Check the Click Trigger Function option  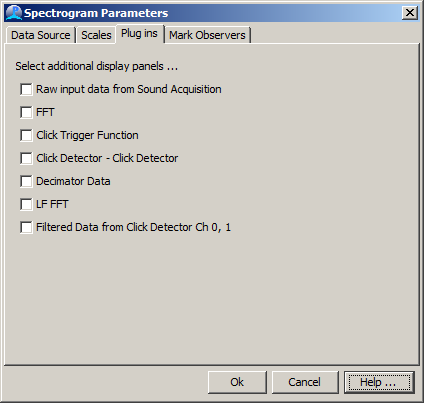[26, 135]
